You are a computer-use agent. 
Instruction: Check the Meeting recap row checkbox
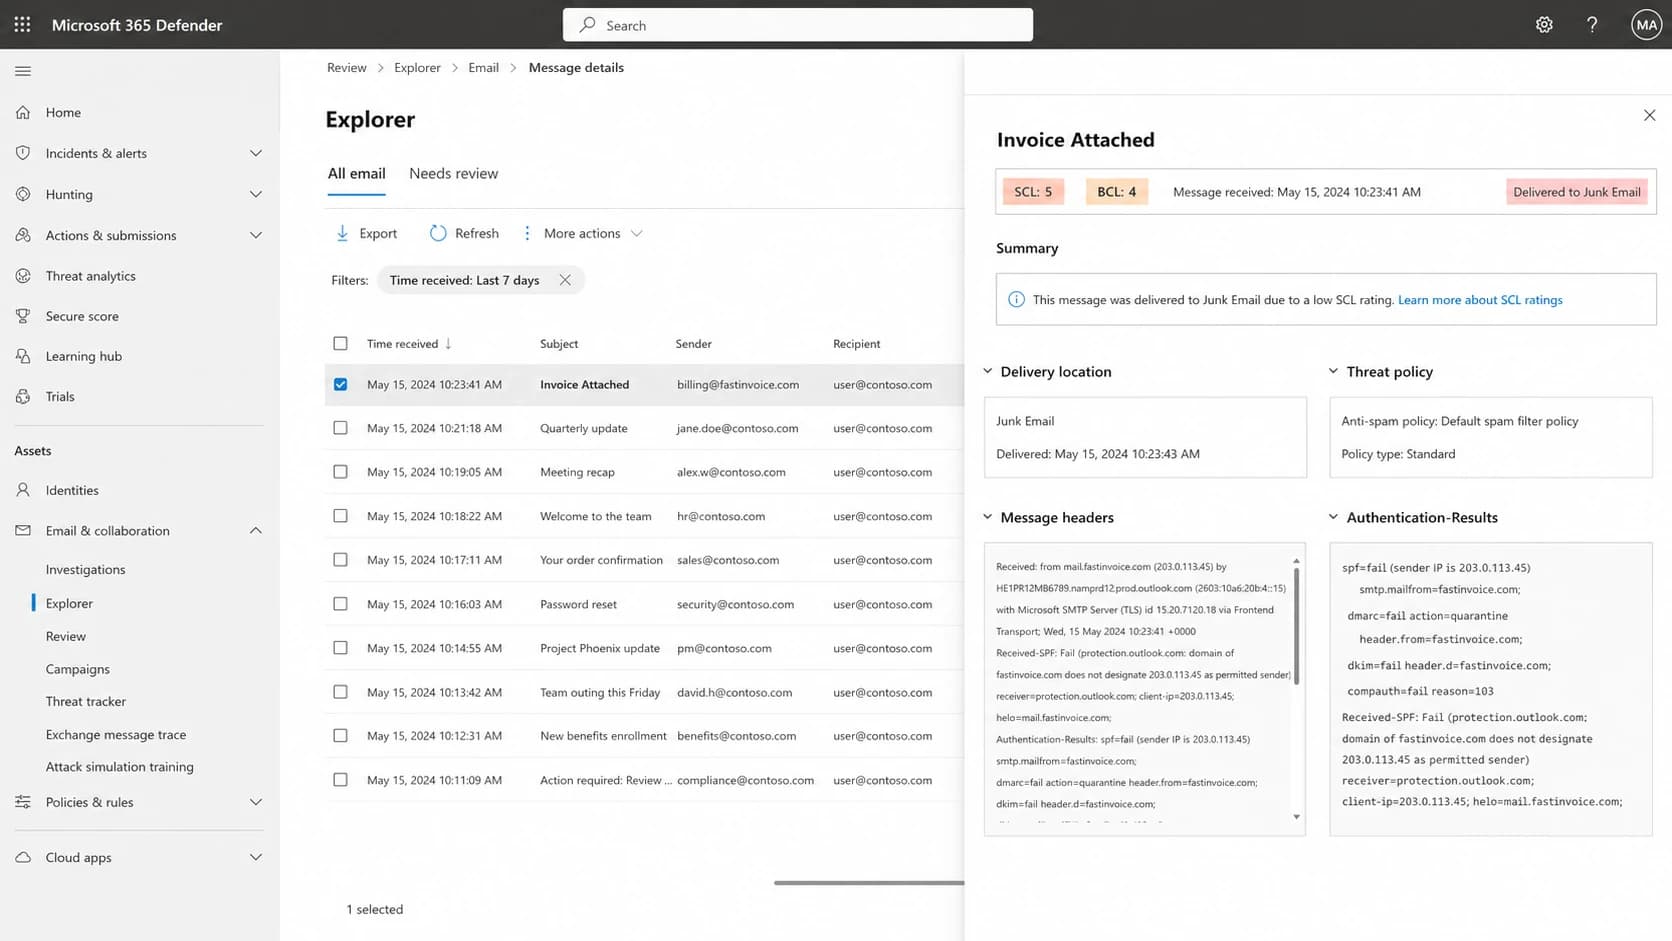340,472
